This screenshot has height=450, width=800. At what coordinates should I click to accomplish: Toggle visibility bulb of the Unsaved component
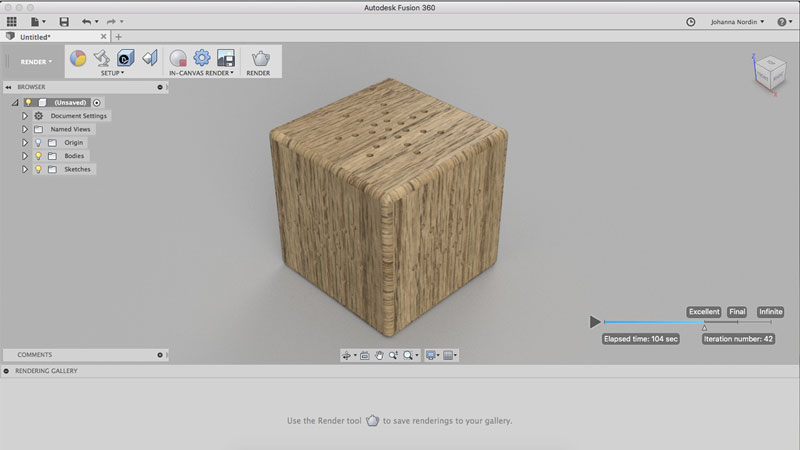(29, 103)
